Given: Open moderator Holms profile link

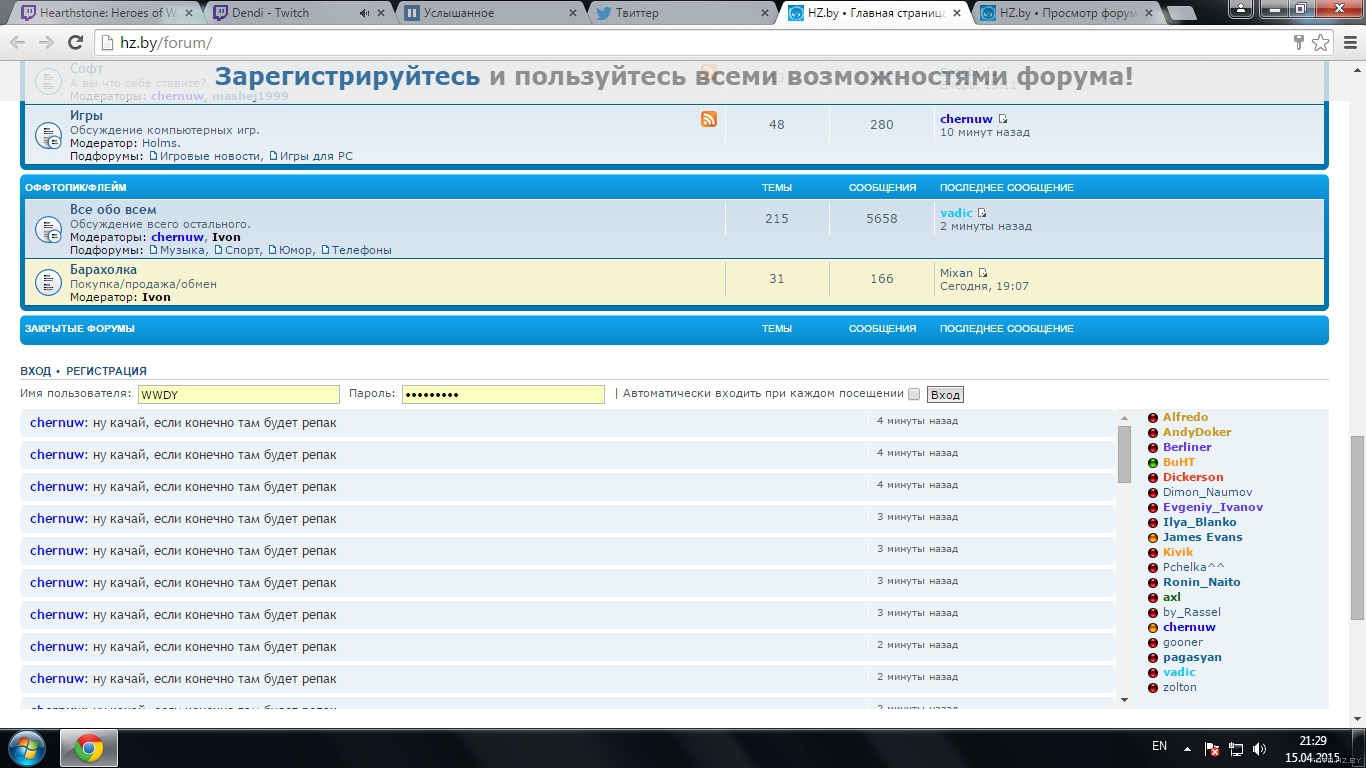Looking at the screenshot, I should tap(159, 143).
